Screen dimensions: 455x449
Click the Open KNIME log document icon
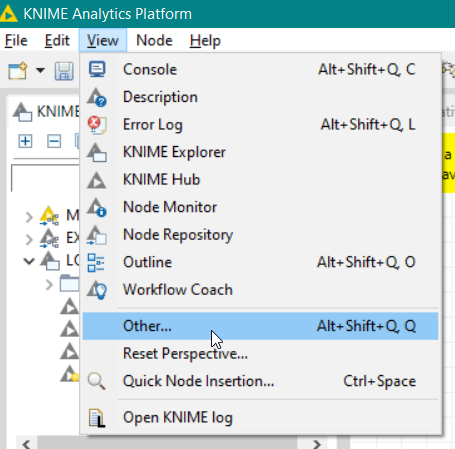(x=97, y=418)
